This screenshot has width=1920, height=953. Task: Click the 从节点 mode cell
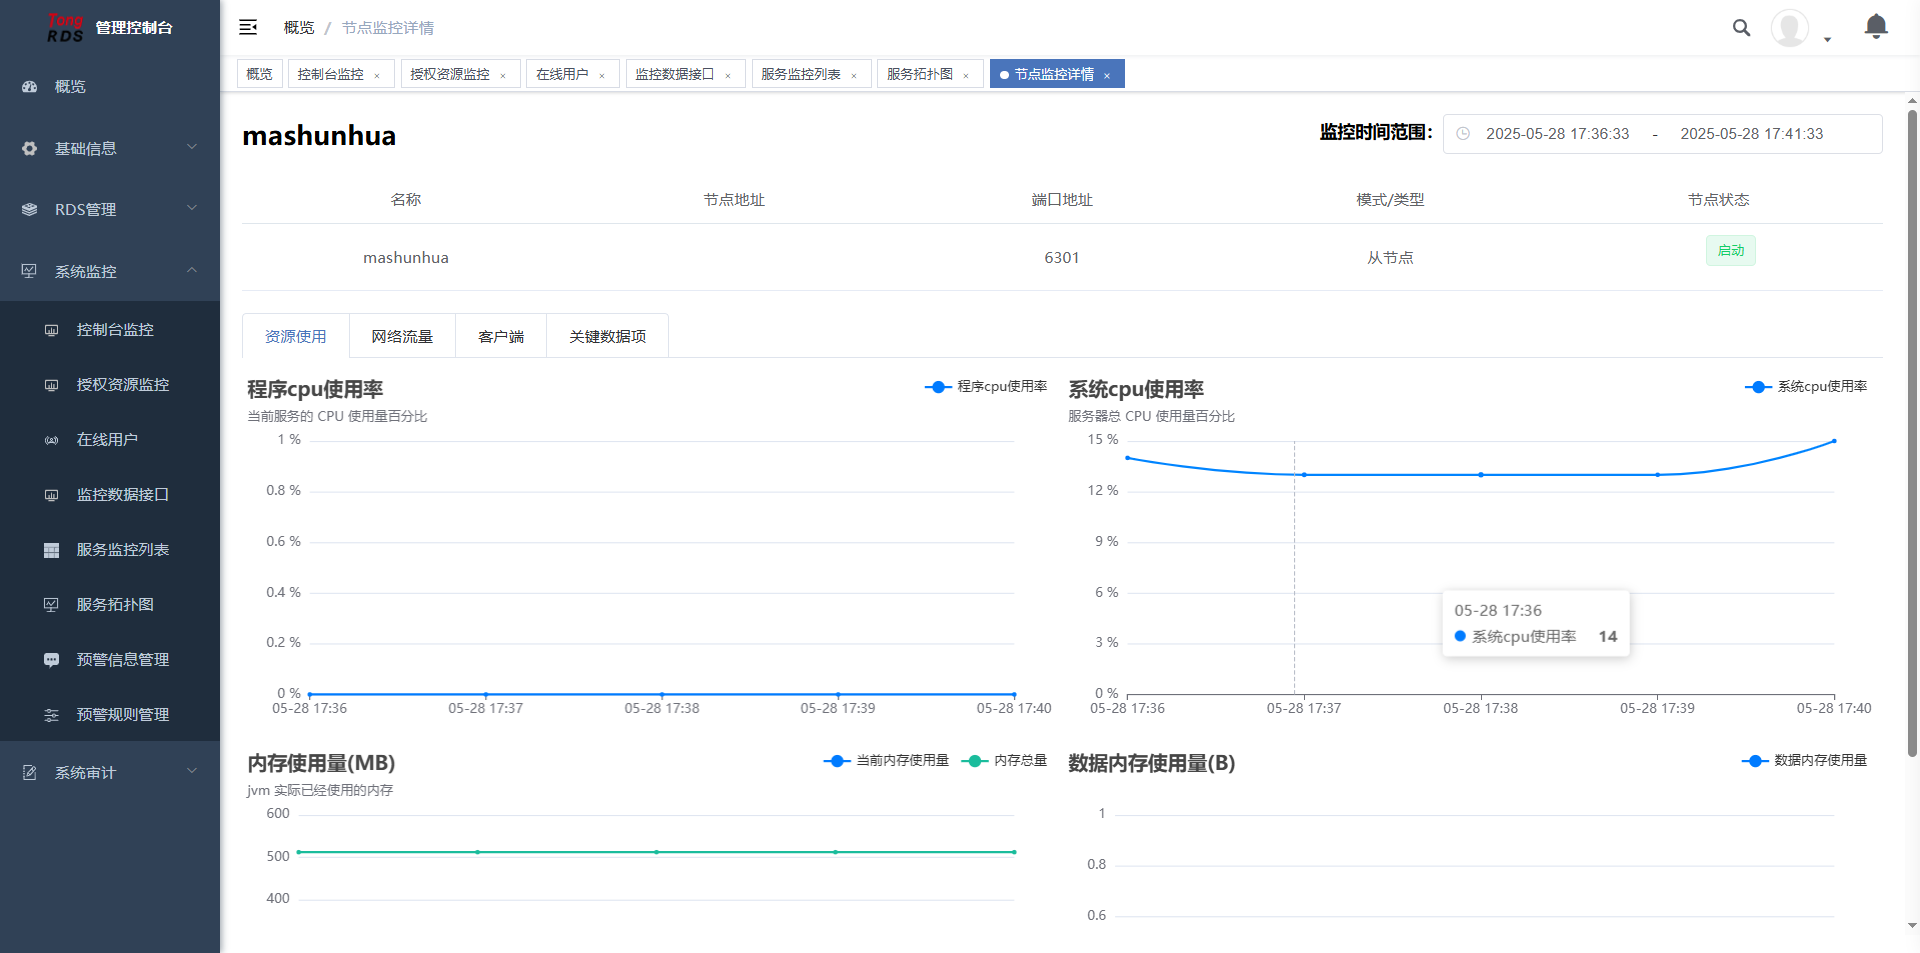coord(1390,258)
